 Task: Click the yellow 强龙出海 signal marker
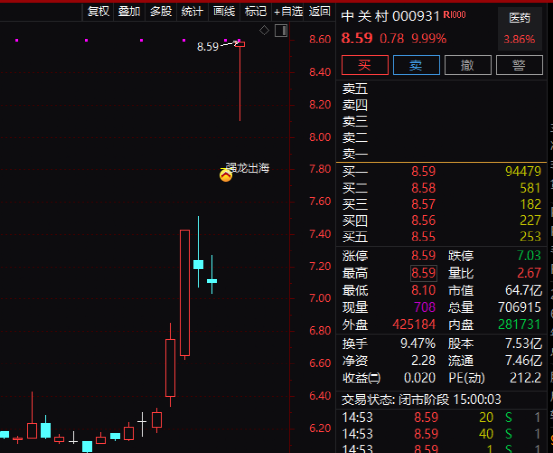[x=226, y=175]
